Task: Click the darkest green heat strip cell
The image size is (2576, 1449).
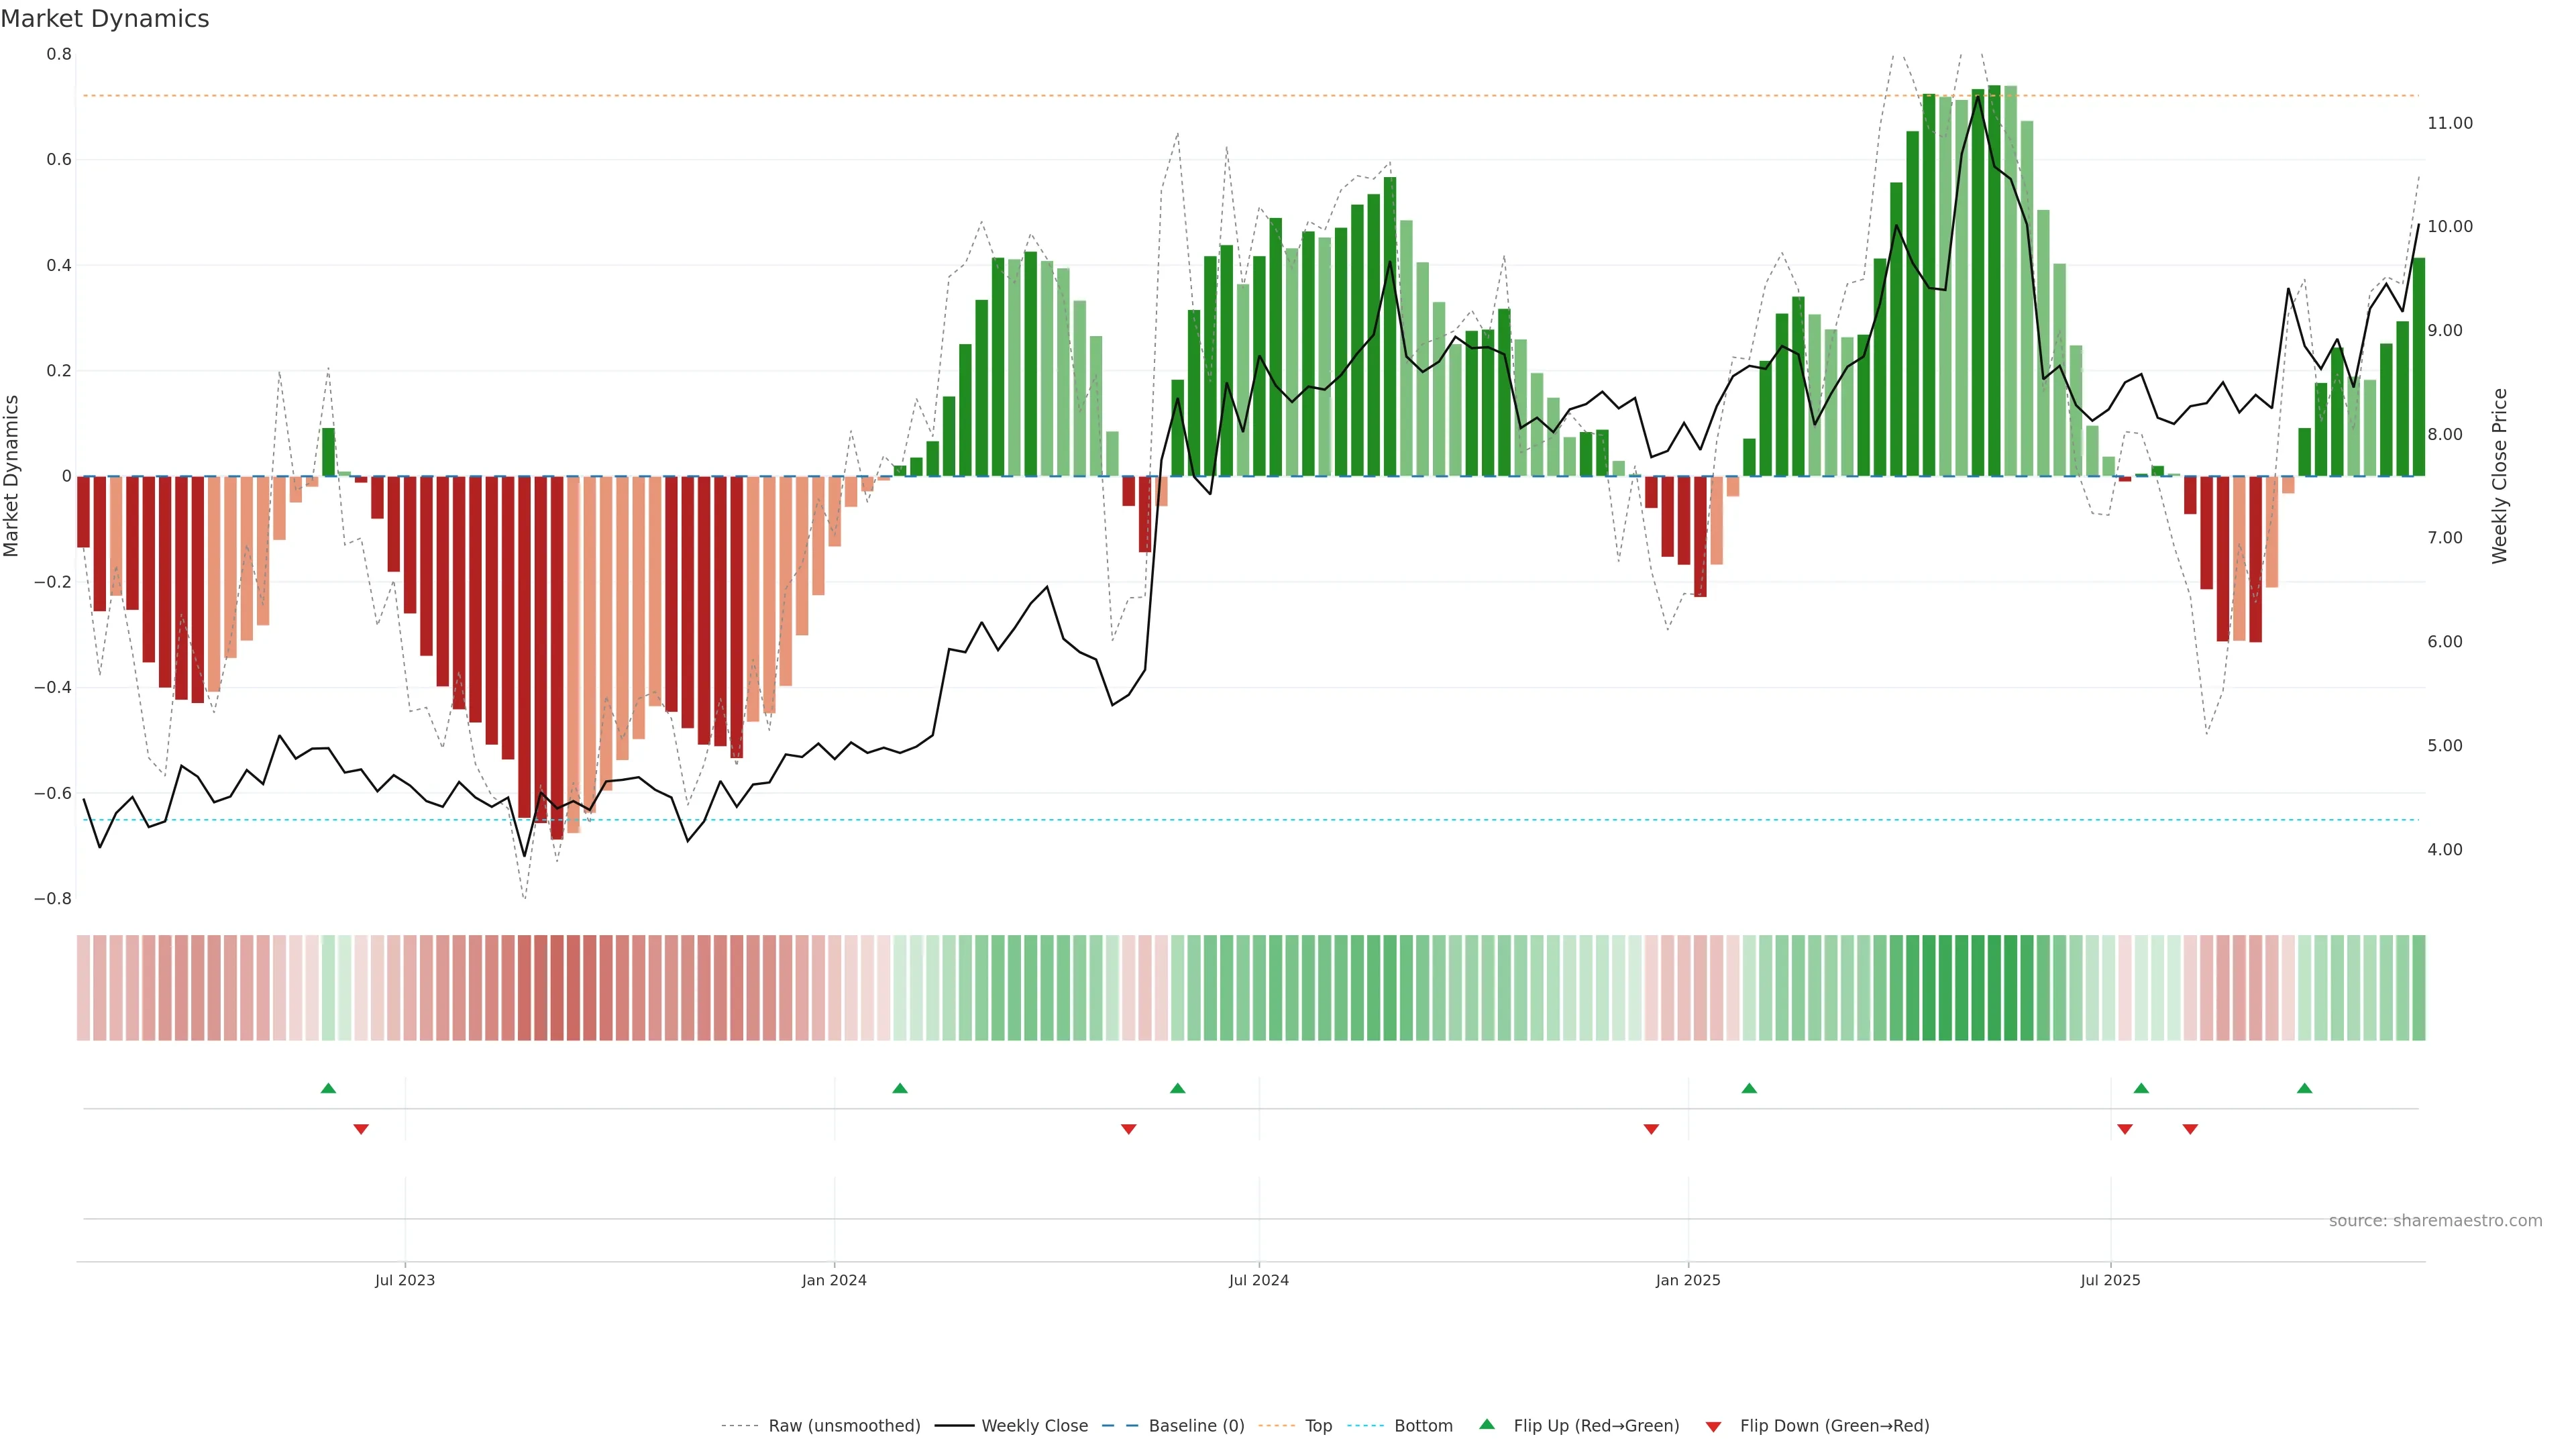Action: (x=1994, y=988)
